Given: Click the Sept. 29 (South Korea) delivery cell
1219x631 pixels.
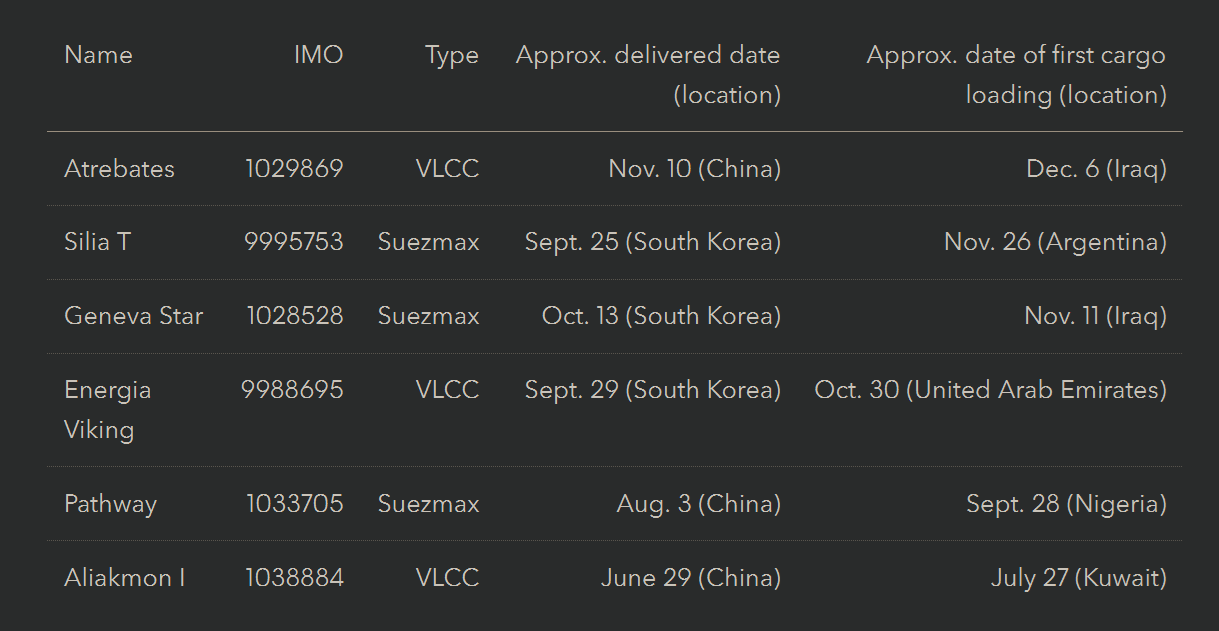Looking at the screenshot, I should pos(652,390).
